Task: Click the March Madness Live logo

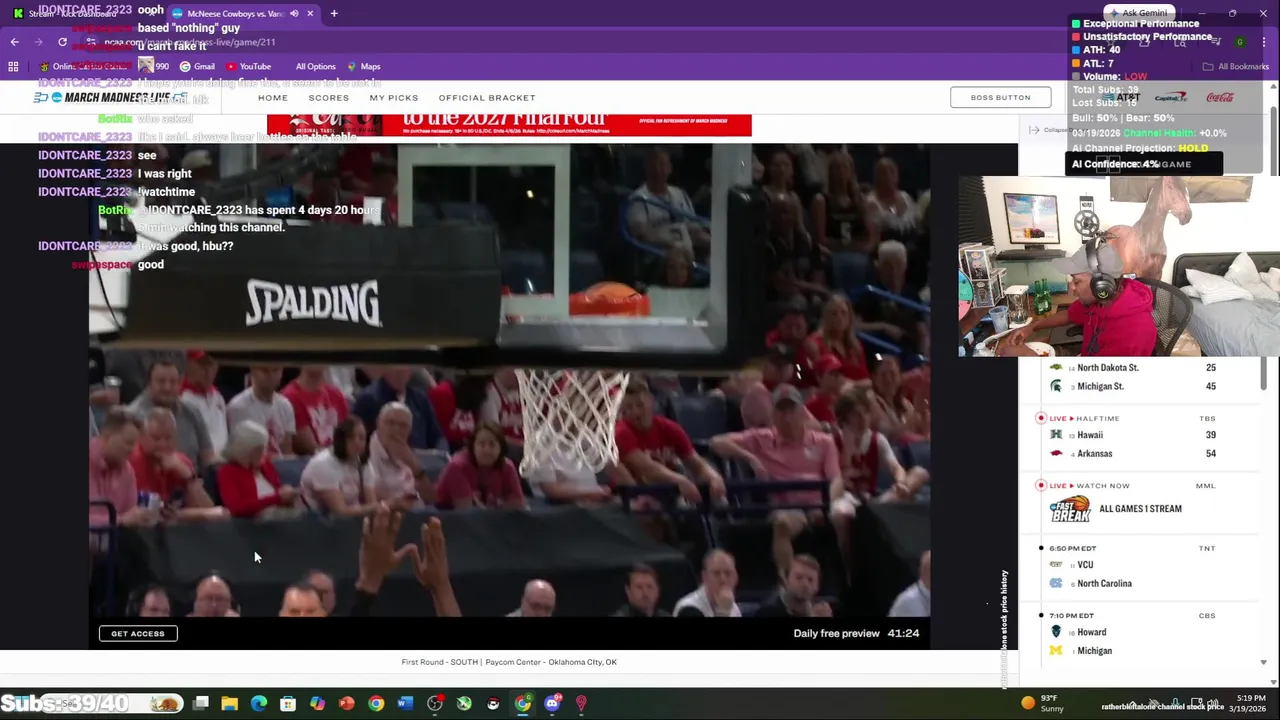Action: [x=110, y=97]
